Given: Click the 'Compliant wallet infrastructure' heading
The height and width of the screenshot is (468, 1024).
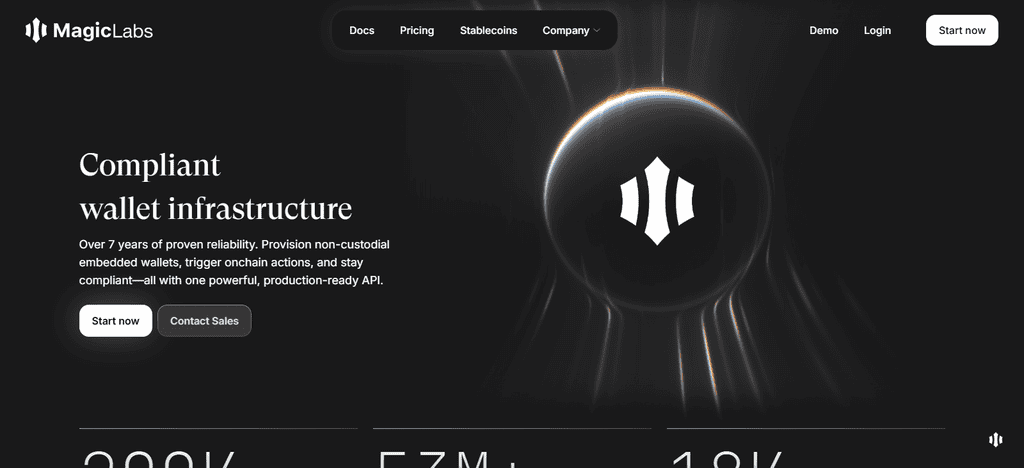Looking at the screenshot, I should [x=216, y=187].
